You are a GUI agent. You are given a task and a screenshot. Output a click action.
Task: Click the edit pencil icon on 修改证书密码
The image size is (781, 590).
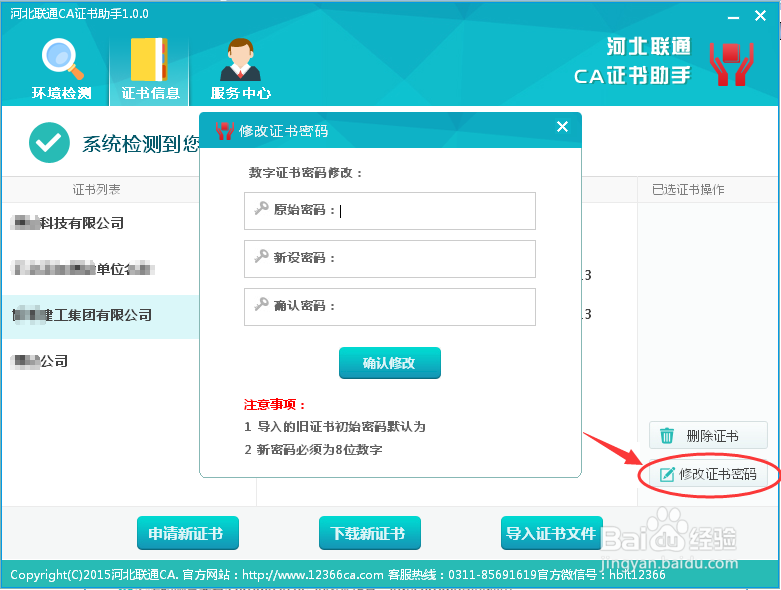coord(667,474)
